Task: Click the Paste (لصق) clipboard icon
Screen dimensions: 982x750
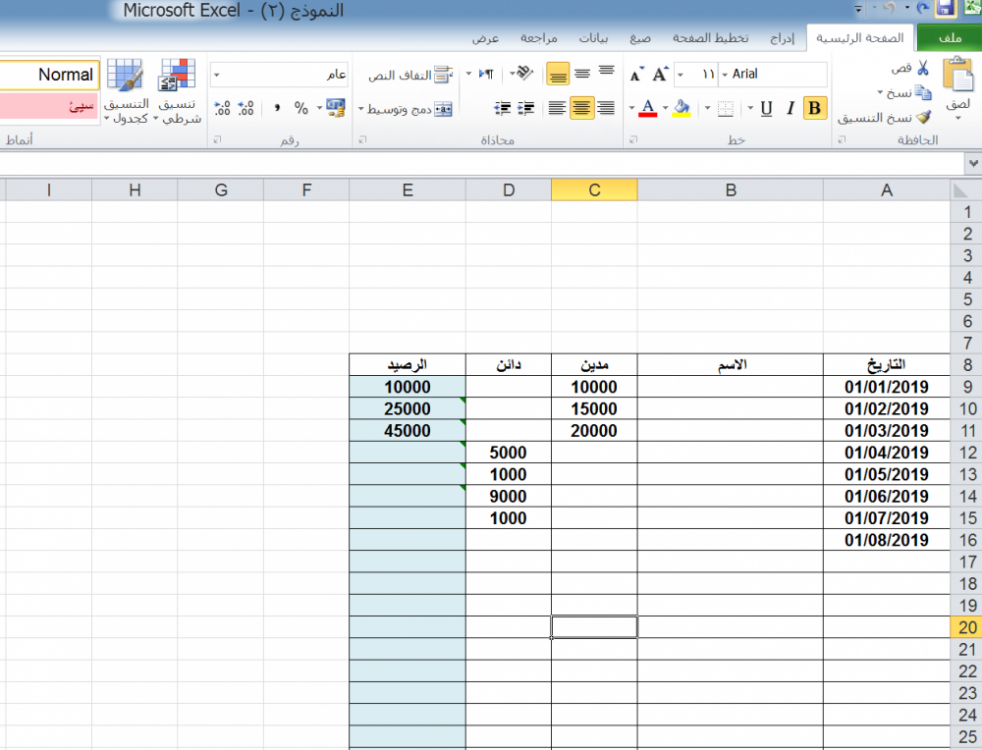Action: click(x=957, y=79)
